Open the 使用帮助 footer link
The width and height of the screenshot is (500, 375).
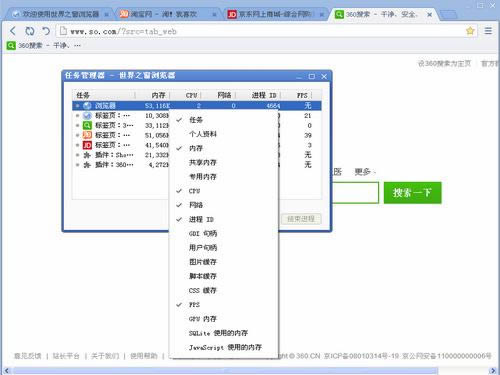[x=144, y=356]
